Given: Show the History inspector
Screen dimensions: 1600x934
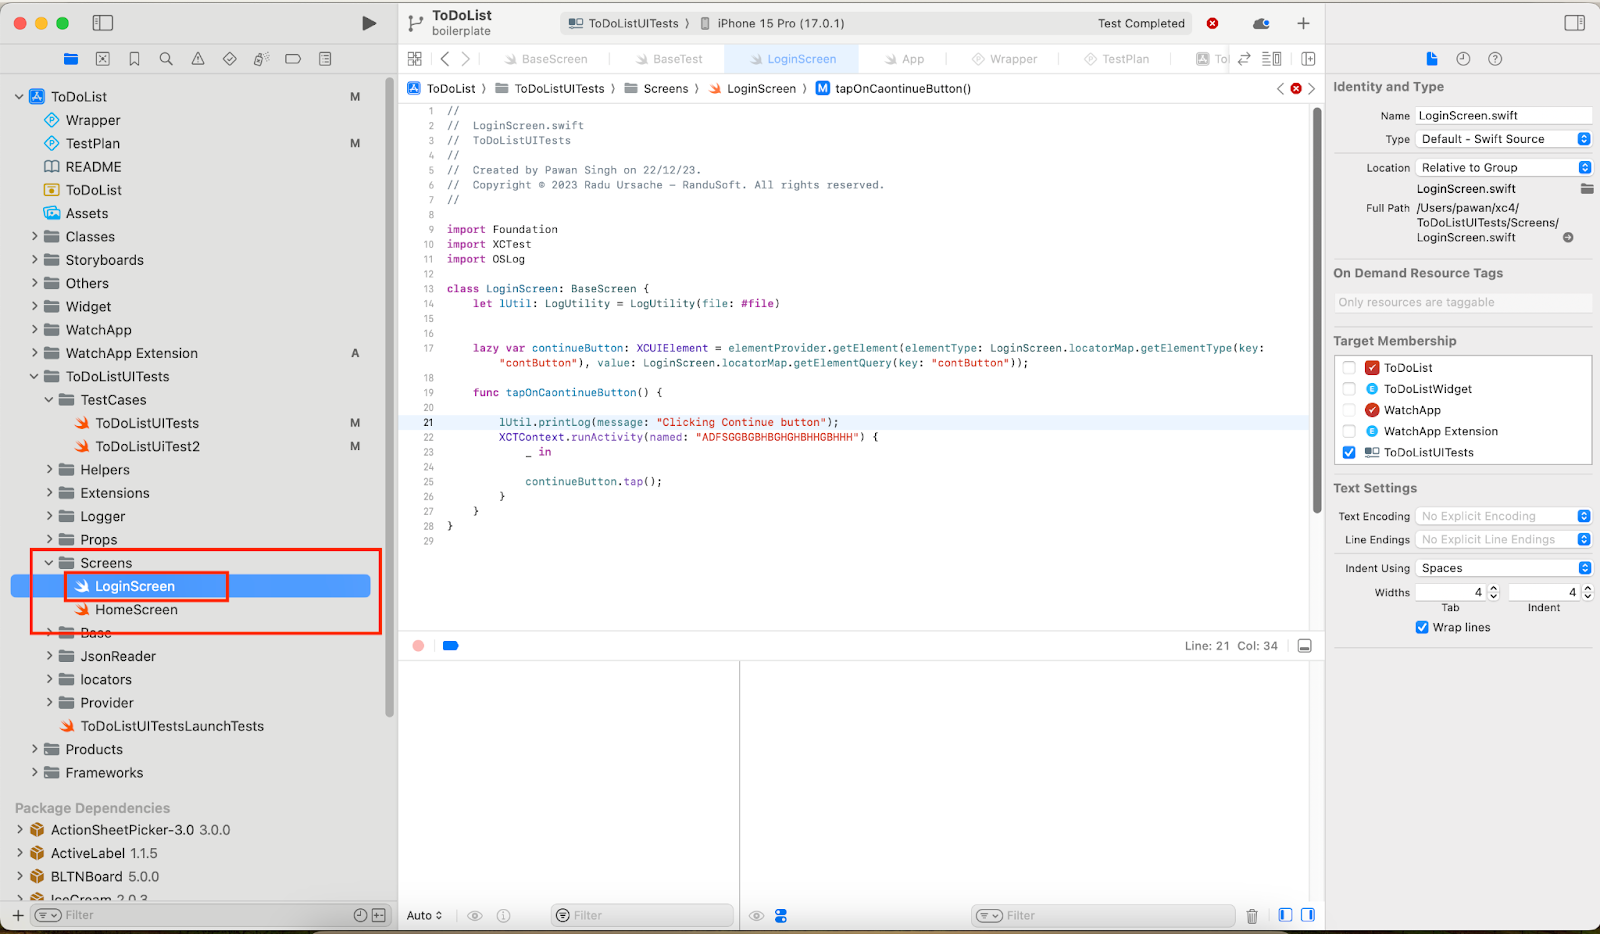Looking at the screenshot, I should pyautogui.click(x=1463, y=59).
